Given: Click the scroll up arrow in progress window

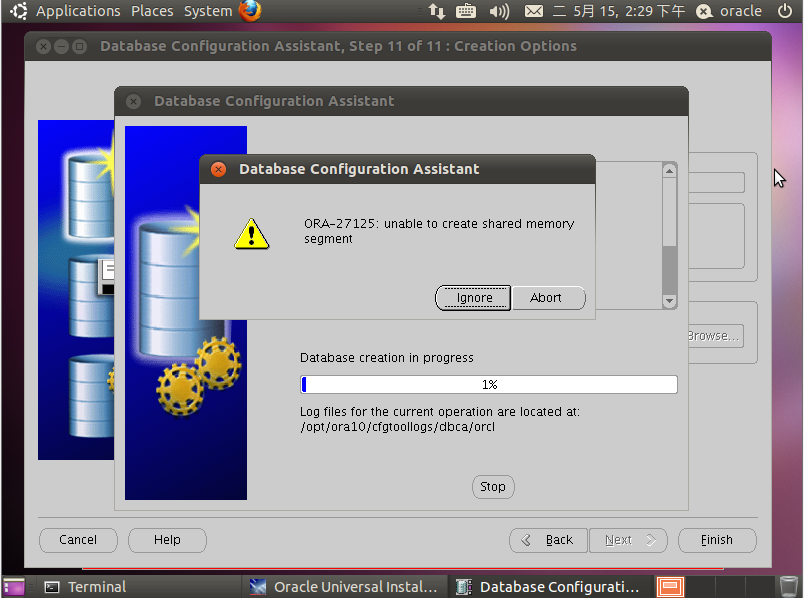Looking at the screenshot, I should pyautogui.click(x=669, y=170).
